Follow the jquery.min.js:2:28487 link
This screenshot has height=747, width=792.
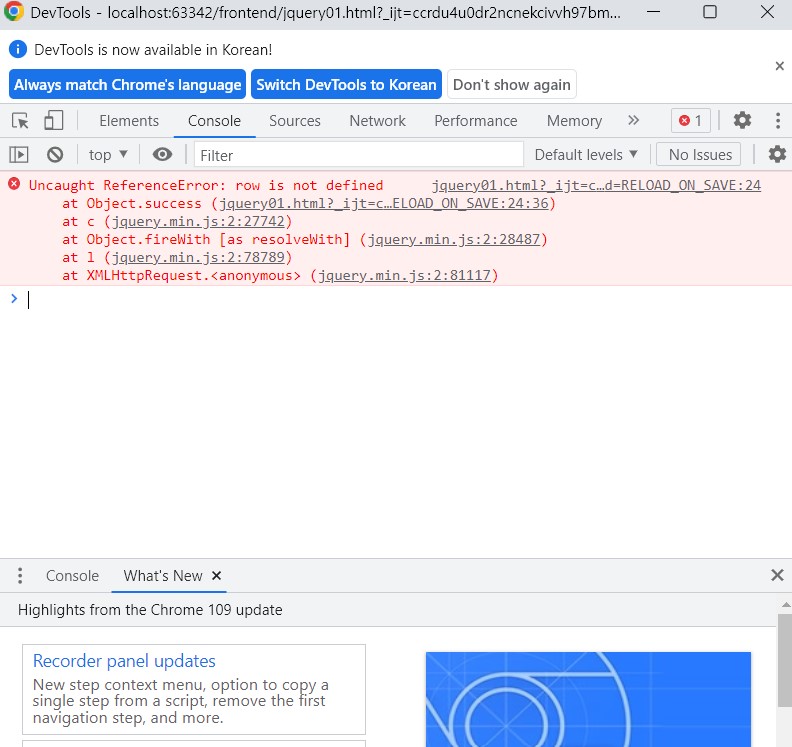click(454, 239)
